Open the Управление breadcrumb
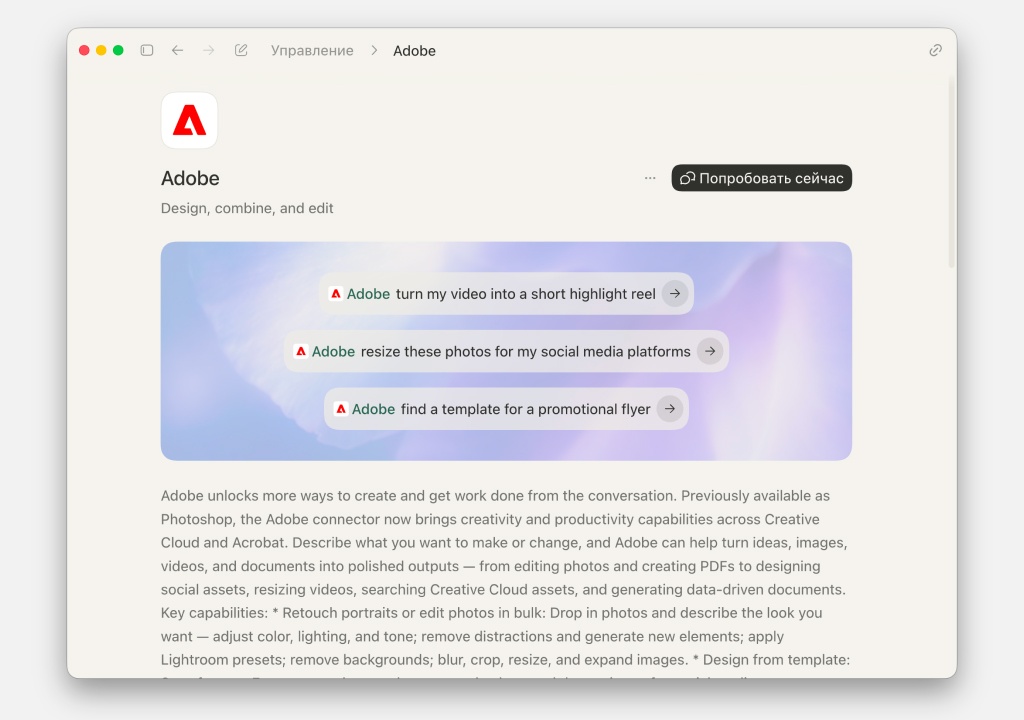The height and width of the screenshot is (720, 1024). [312, 50]
